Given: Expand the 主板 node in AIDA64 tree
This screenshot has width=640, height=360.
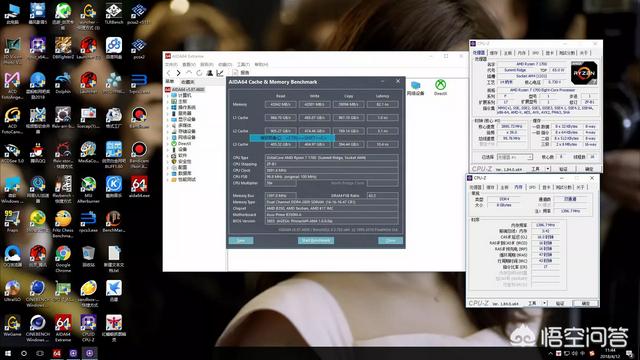Looking at the screenshot, I should tap(167, 101).
